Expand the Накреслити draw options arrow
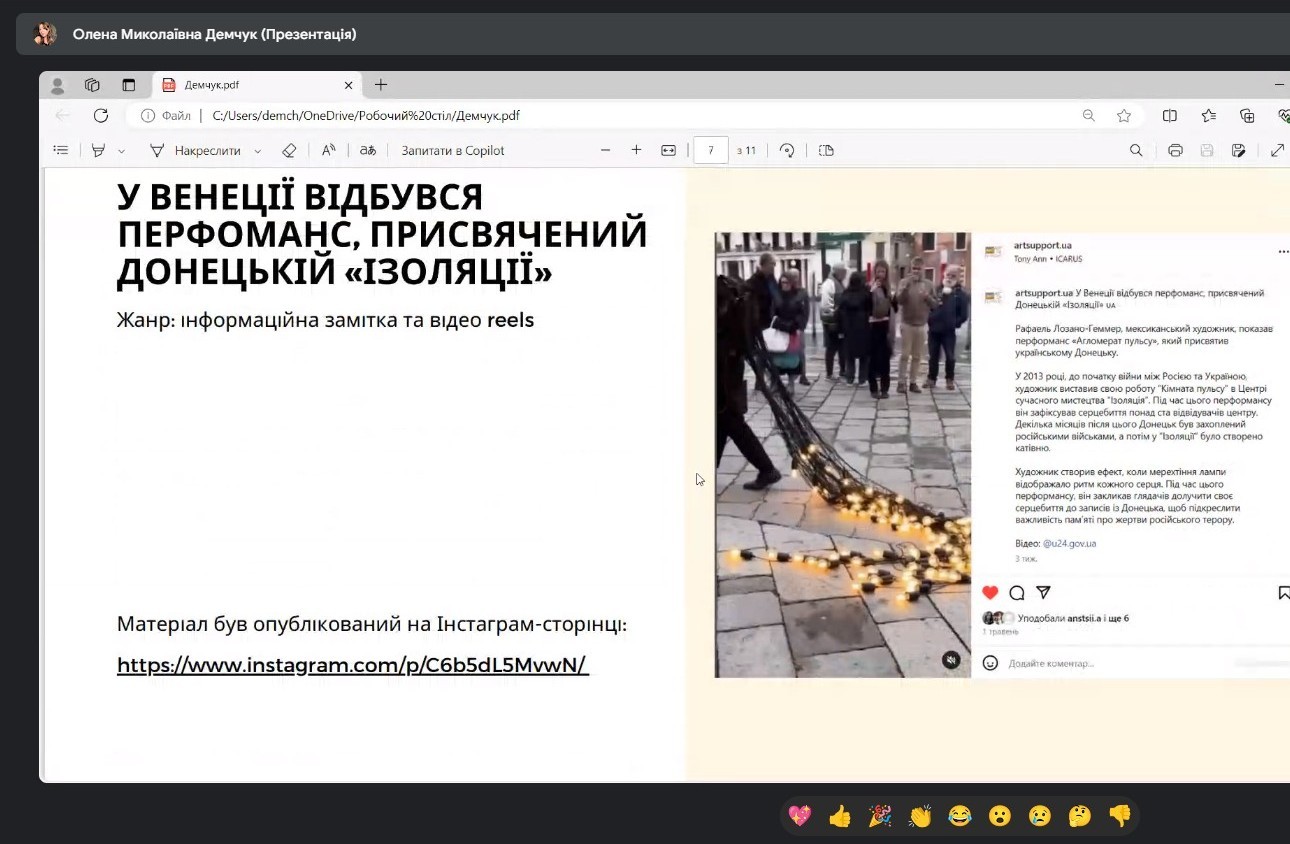 (258, 152)
